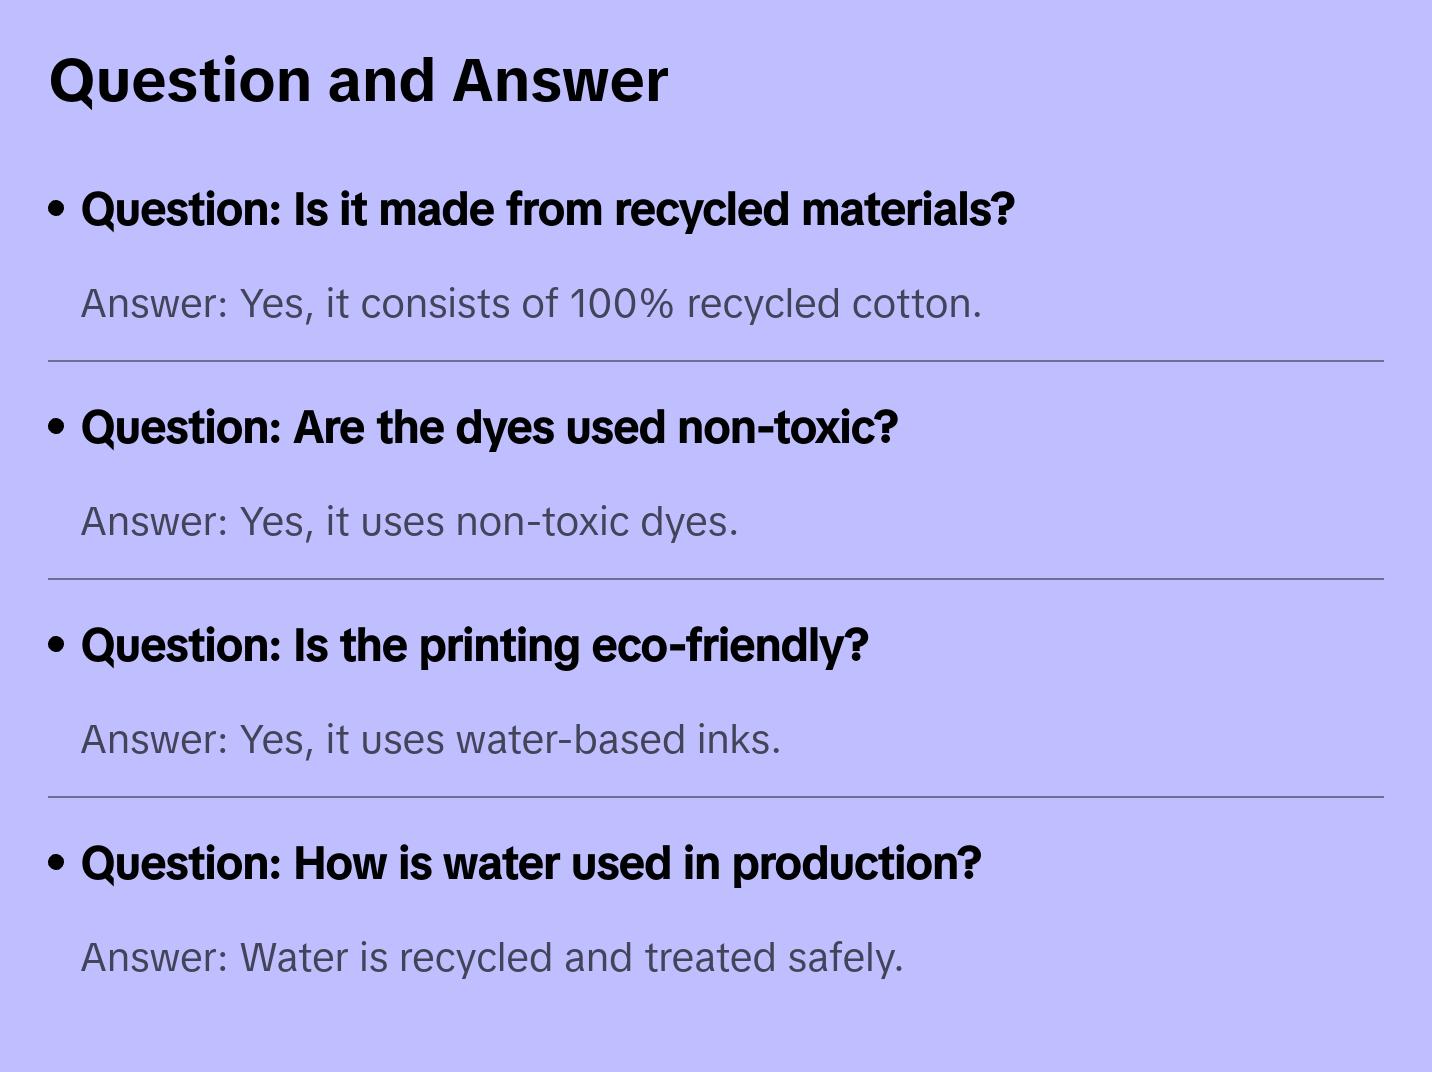Viewport: 1432px width, 1072px height.
Task: Click the divider line below the non-toxic dyes answer
Action: click(715, 579)
